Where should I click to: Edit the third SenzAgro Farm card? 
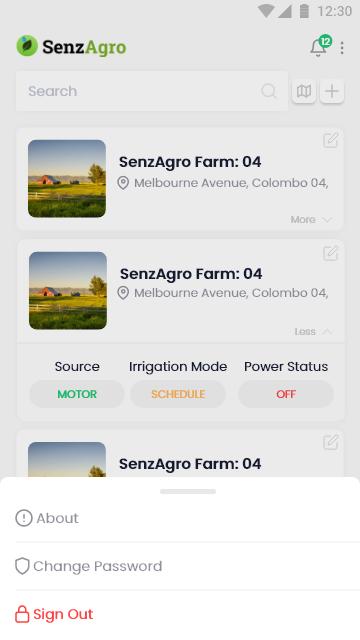[x=331, y=442]
